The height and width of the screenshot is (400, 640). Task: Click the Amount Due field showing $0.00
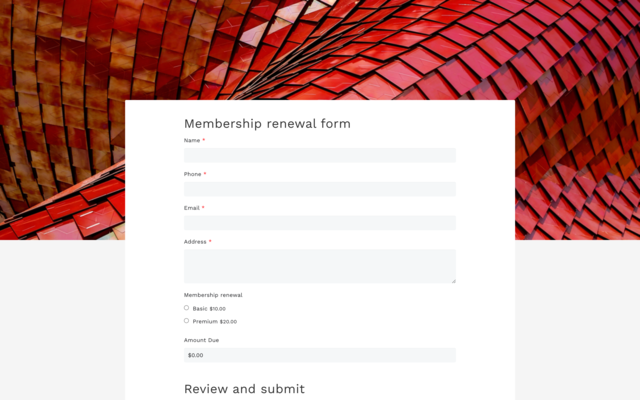point(320,355)
